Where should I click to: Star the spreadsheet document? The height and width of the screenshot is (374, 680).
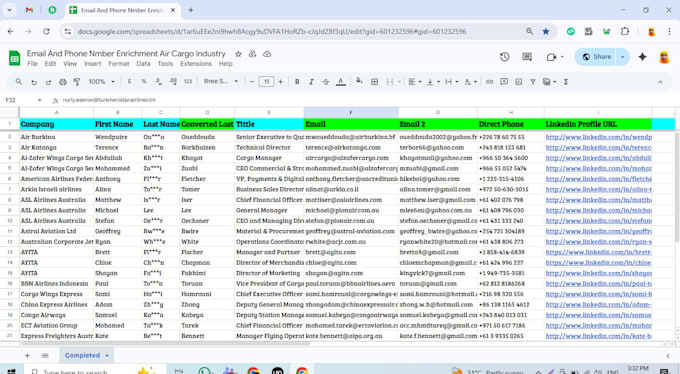coord(238,54)
